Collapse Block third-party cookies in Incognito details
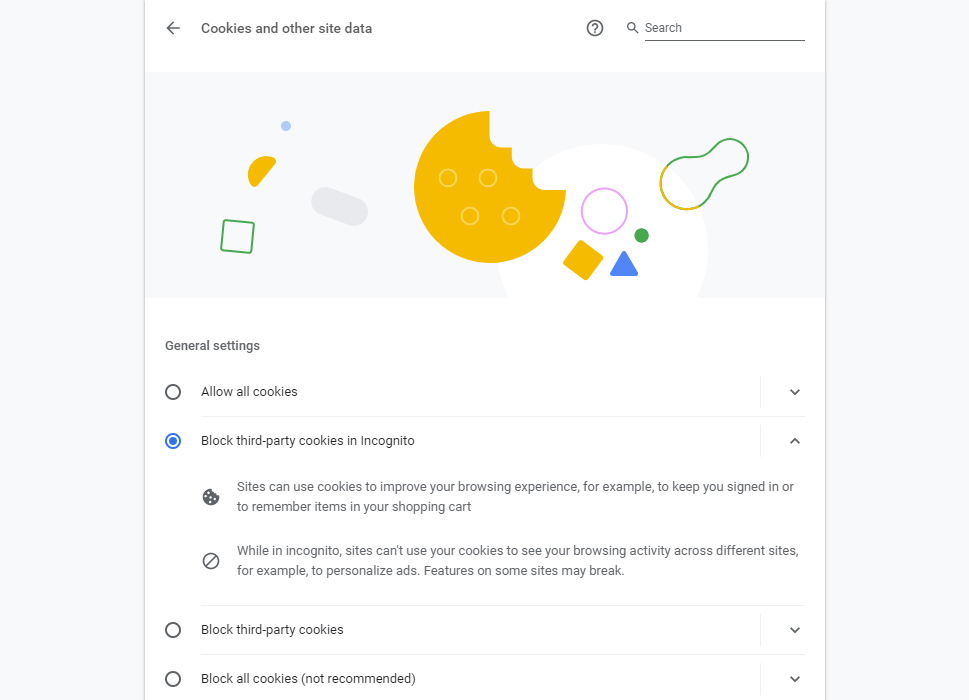Viewport: 969px width, 700px height. [795, 441]
